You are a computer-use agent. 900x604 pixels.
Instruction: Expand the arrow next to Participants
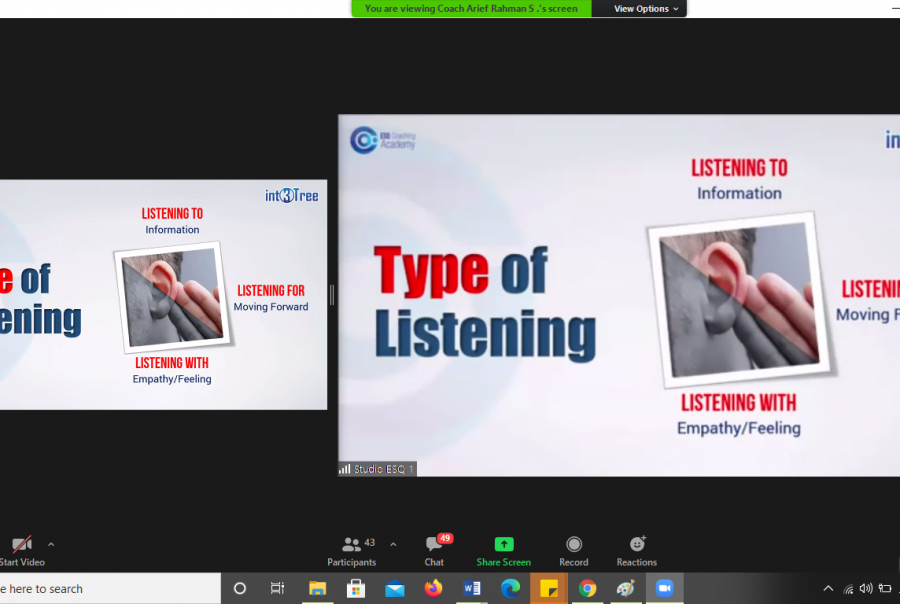(x=393, y=545)
